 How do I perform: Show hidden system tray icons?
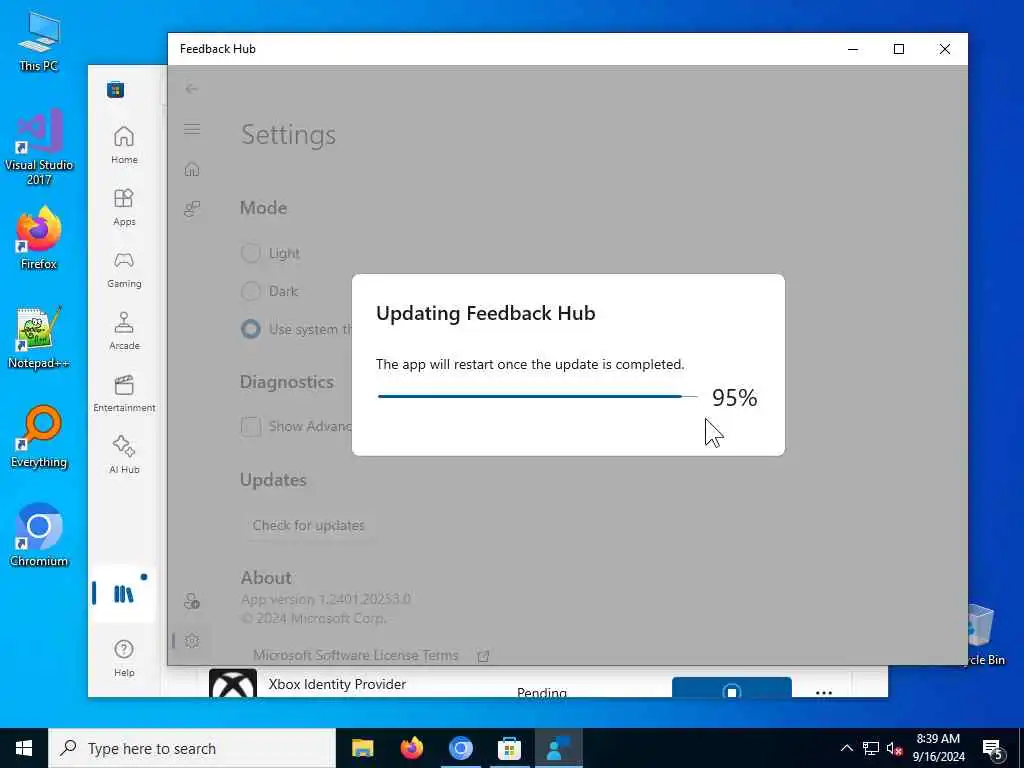coord(846,748)
